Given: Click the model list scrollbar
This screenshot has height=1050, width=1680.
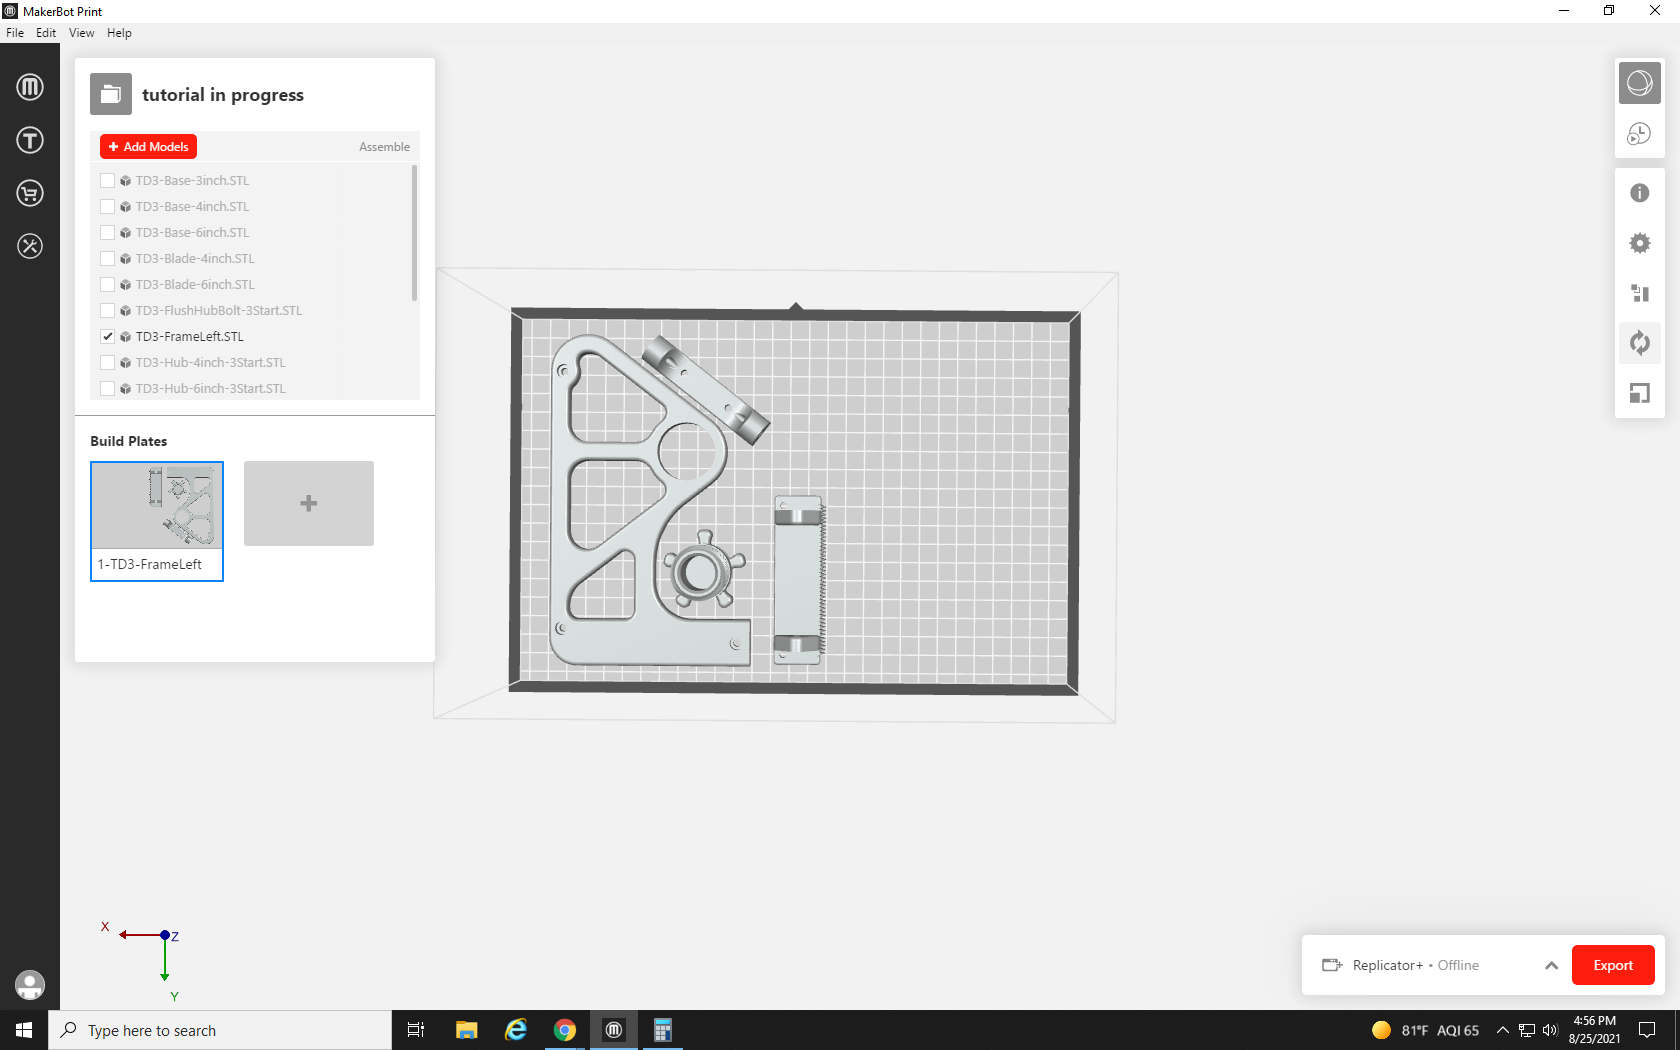Looking at the screenshot, I should coord(414,234).
